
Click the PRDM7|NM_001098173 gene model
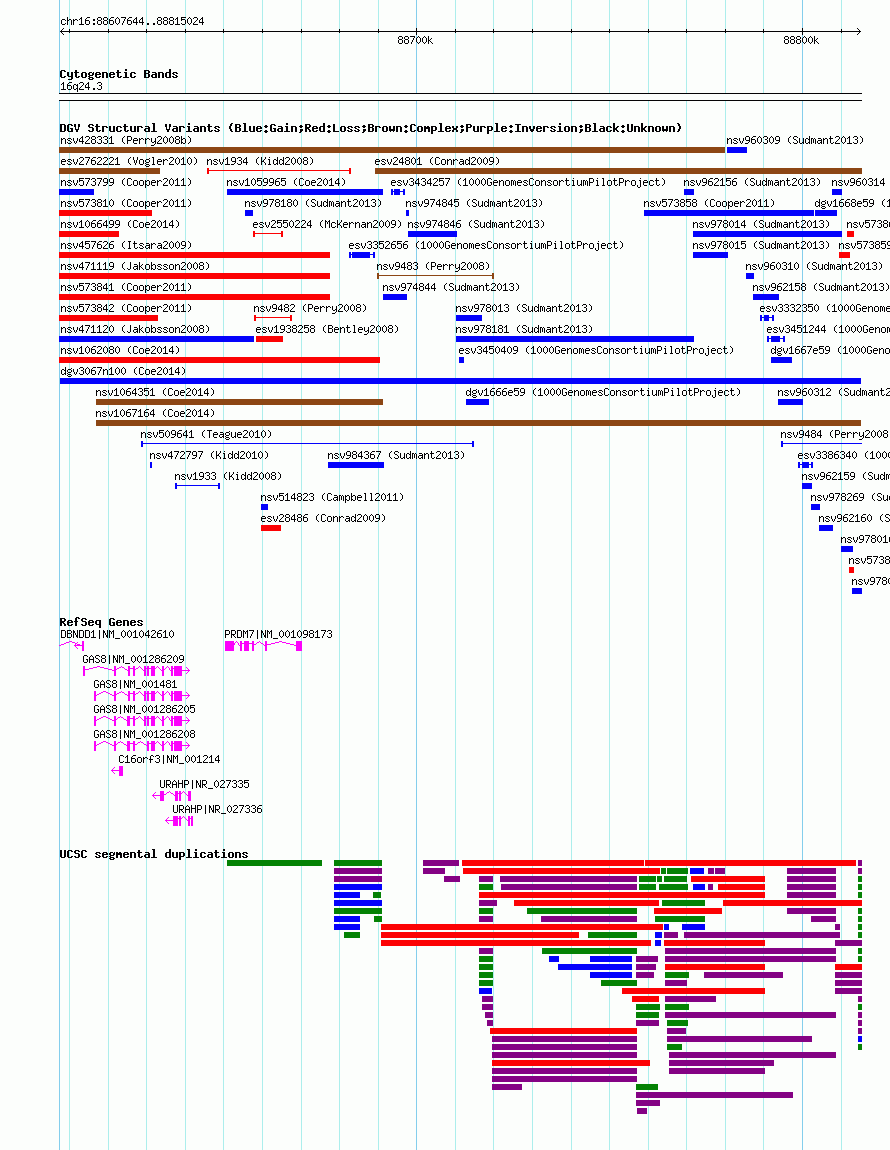263,645
